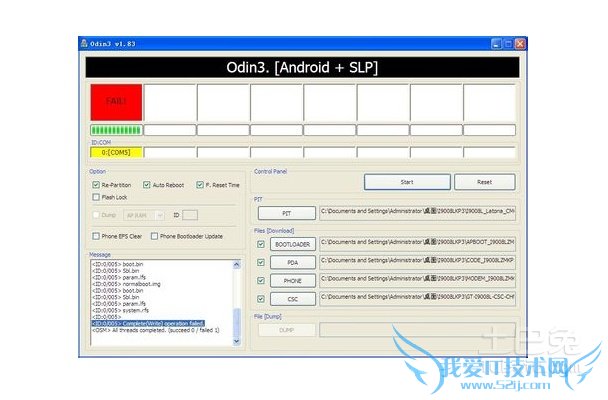This screenshot has height=400, width=608.
Task: Click the CSC file path field
Action: pos(418,299)
